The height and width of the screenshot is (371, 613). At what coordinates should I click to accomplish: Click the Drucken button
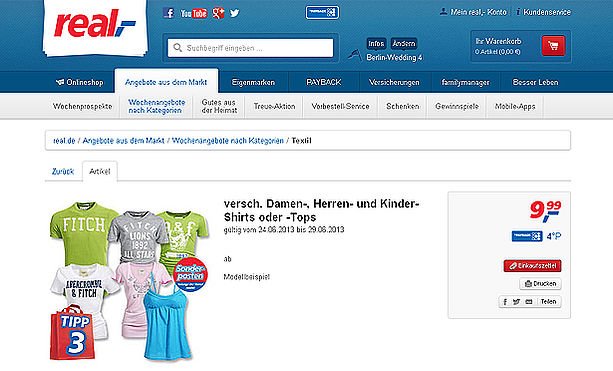point(541,284)
